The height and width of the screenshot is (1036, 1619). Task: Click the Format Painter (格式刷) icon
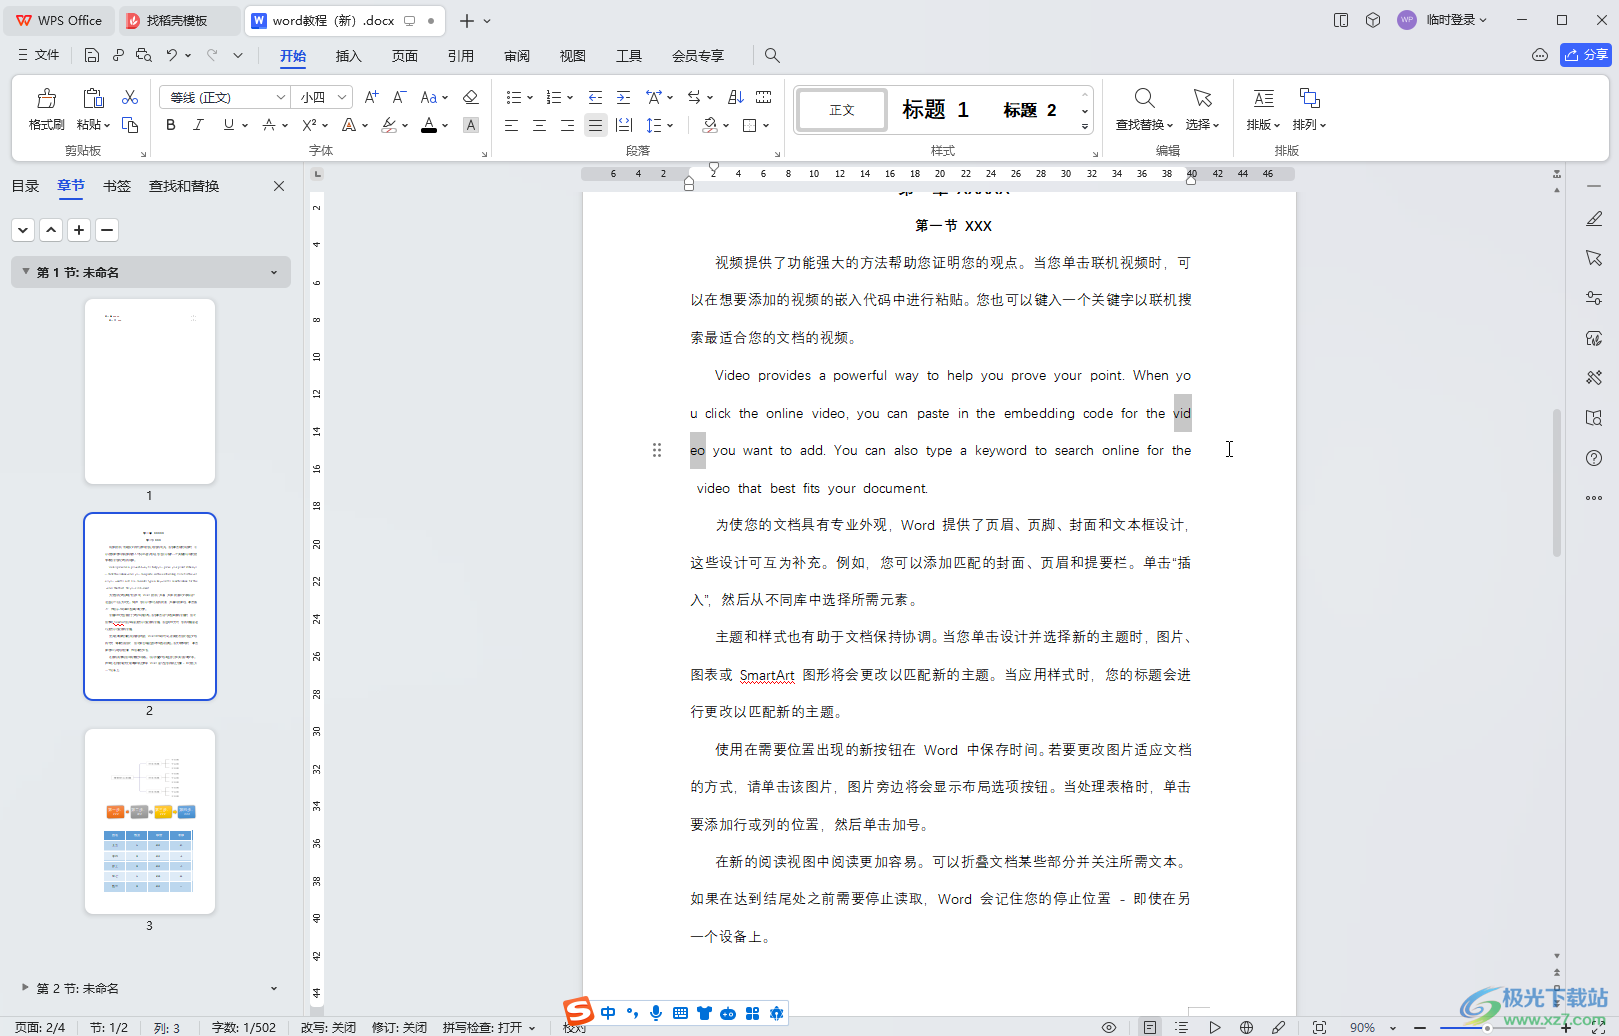point(46,98)
